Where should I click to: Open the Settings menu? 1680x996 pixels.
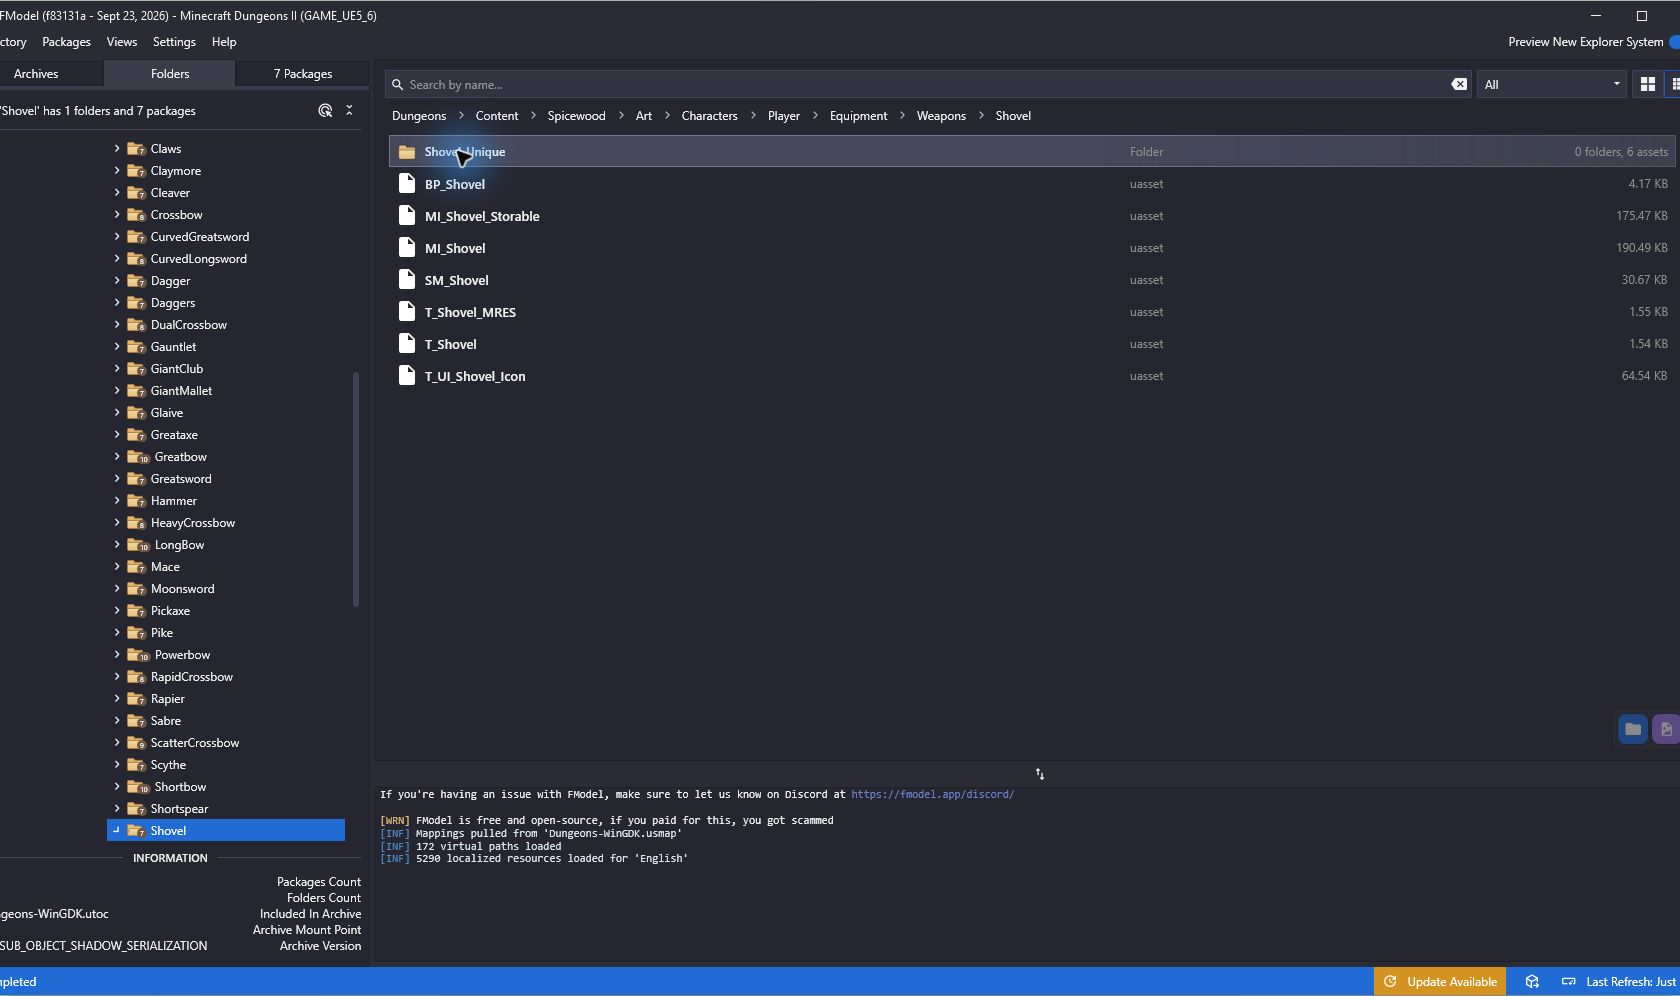pos(174,42)
